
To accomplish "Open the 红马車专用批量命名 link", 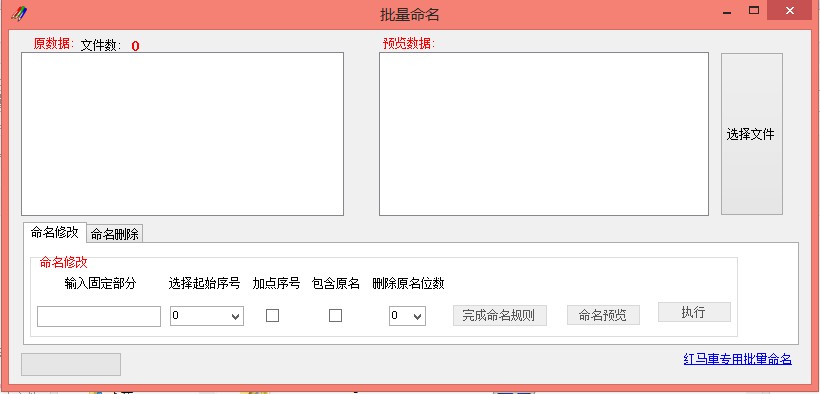I will tap(737, 359).
